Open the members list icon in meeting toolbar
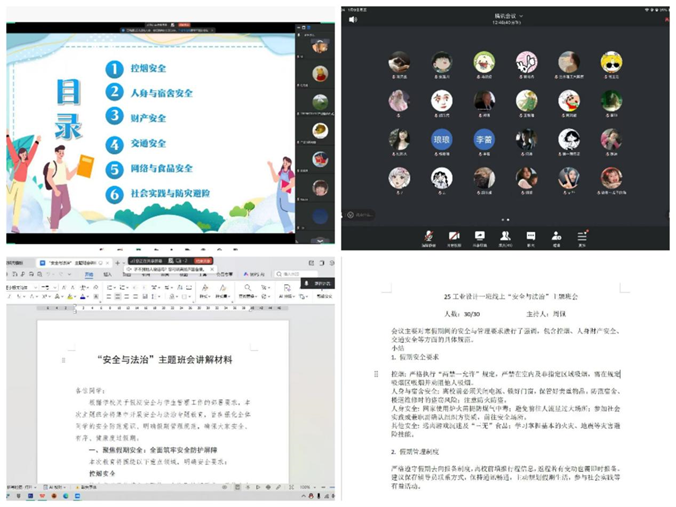 tap(505, 236)
